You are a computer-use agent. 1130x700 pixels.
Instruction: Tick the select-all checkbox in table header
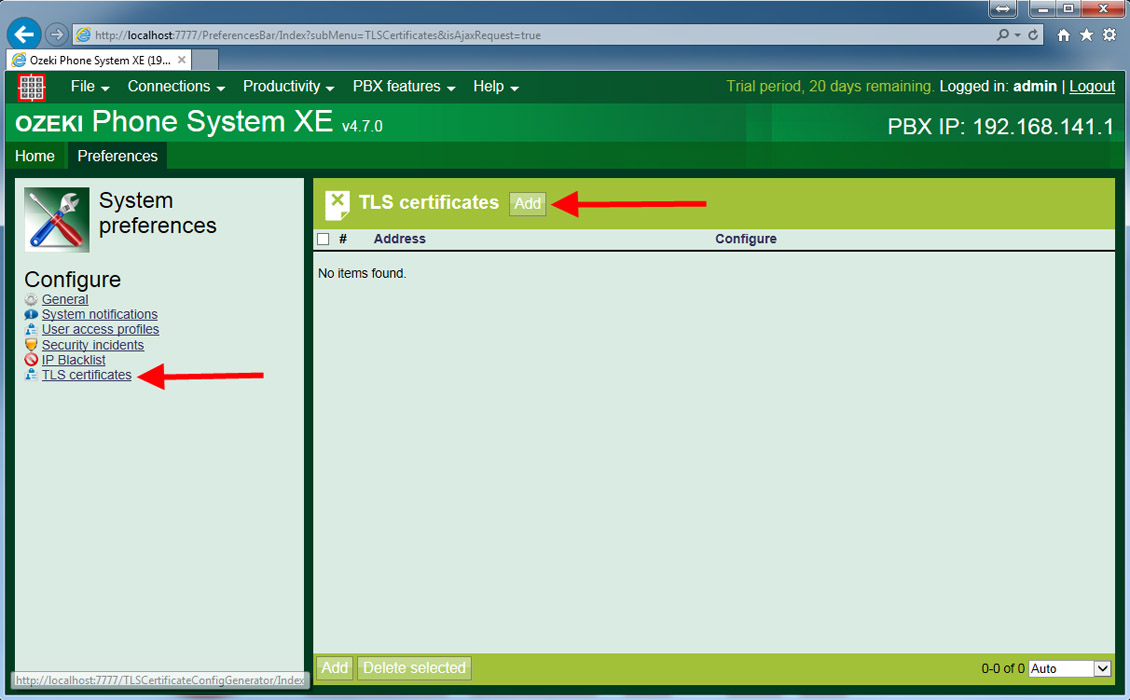click(324, 239)
